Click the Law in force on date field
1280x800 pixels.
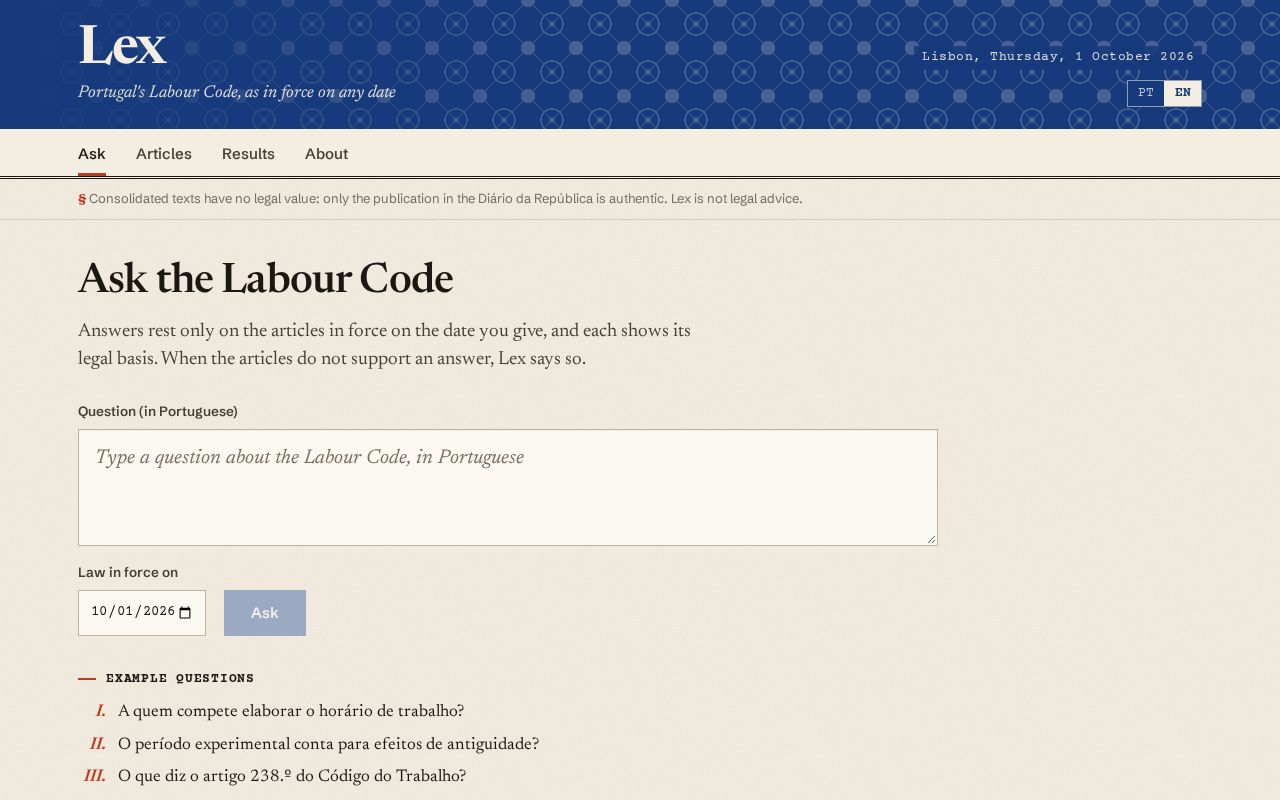click(x=142, y=613)
